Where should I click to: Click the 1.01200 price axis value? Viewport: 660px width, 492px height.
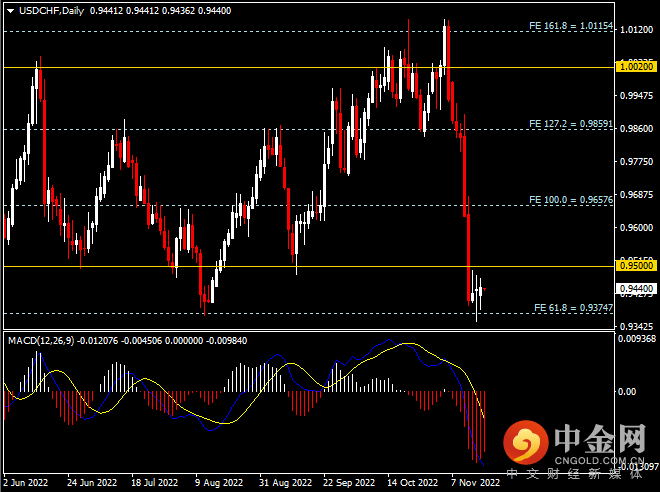coord(636,29)
